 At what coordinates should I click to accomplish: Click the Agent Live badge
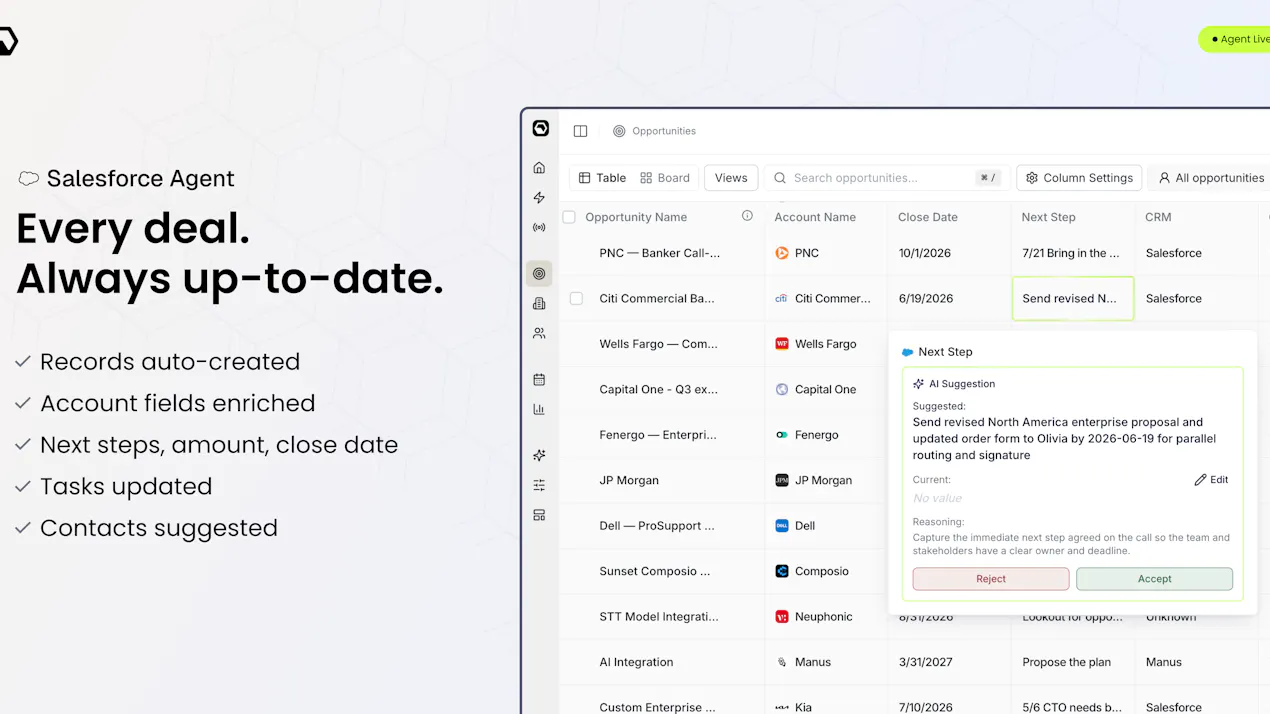point(1236,39)
